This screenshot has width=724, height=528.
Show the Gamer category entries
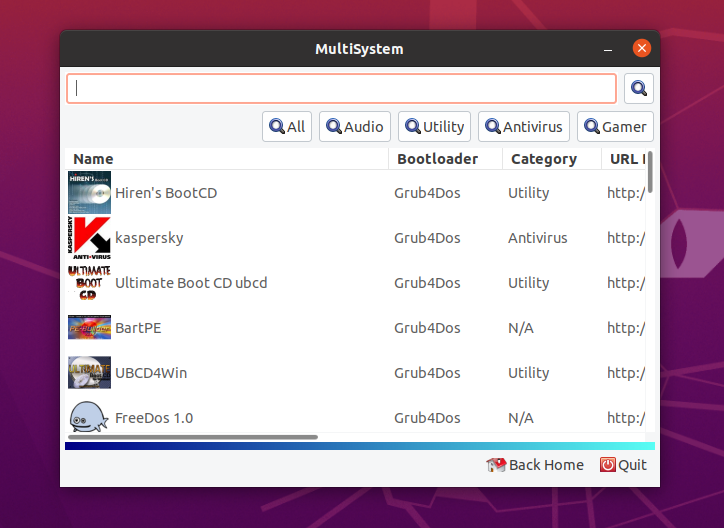pyautogui.click(x=615, y=127)
